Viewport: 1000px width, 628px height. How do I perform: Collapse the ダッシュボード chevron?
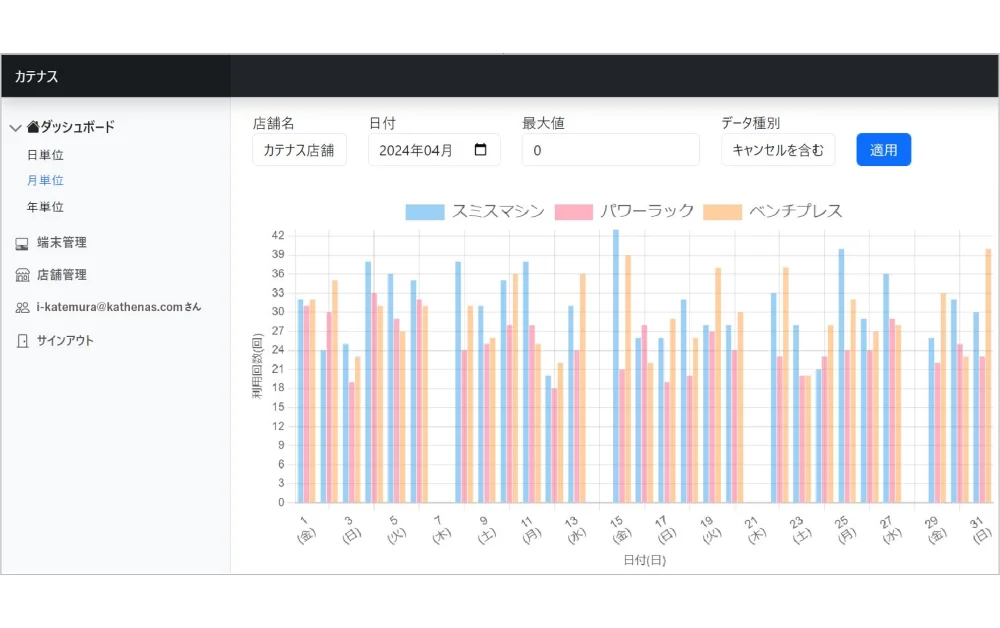15,128
